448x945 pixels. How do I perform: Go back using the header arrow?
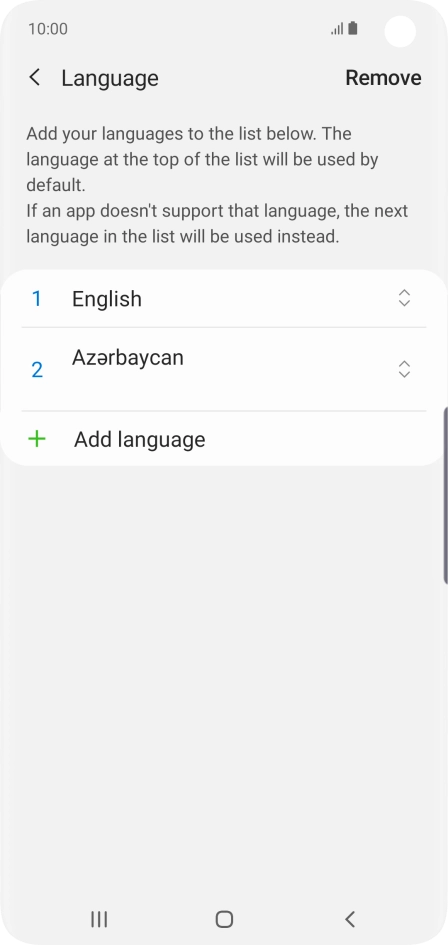coord(35,78)
